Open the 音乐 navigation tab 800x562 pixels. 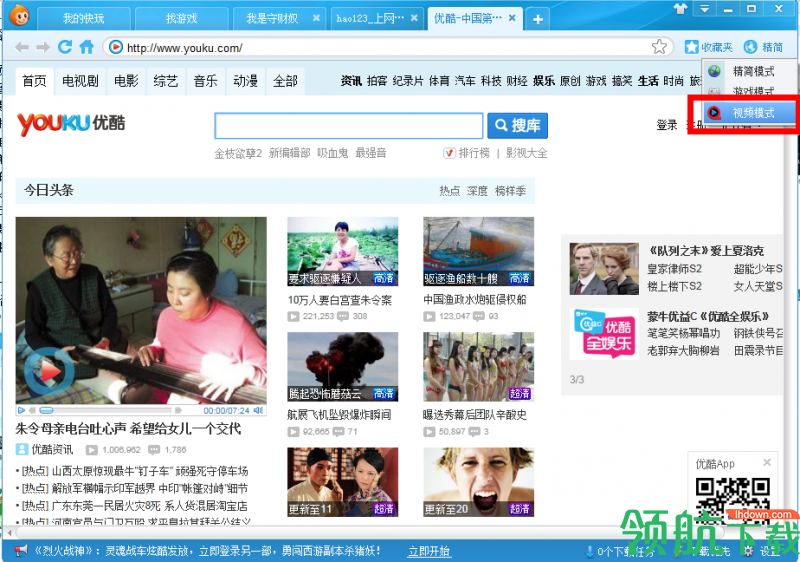tap(206, 81)
